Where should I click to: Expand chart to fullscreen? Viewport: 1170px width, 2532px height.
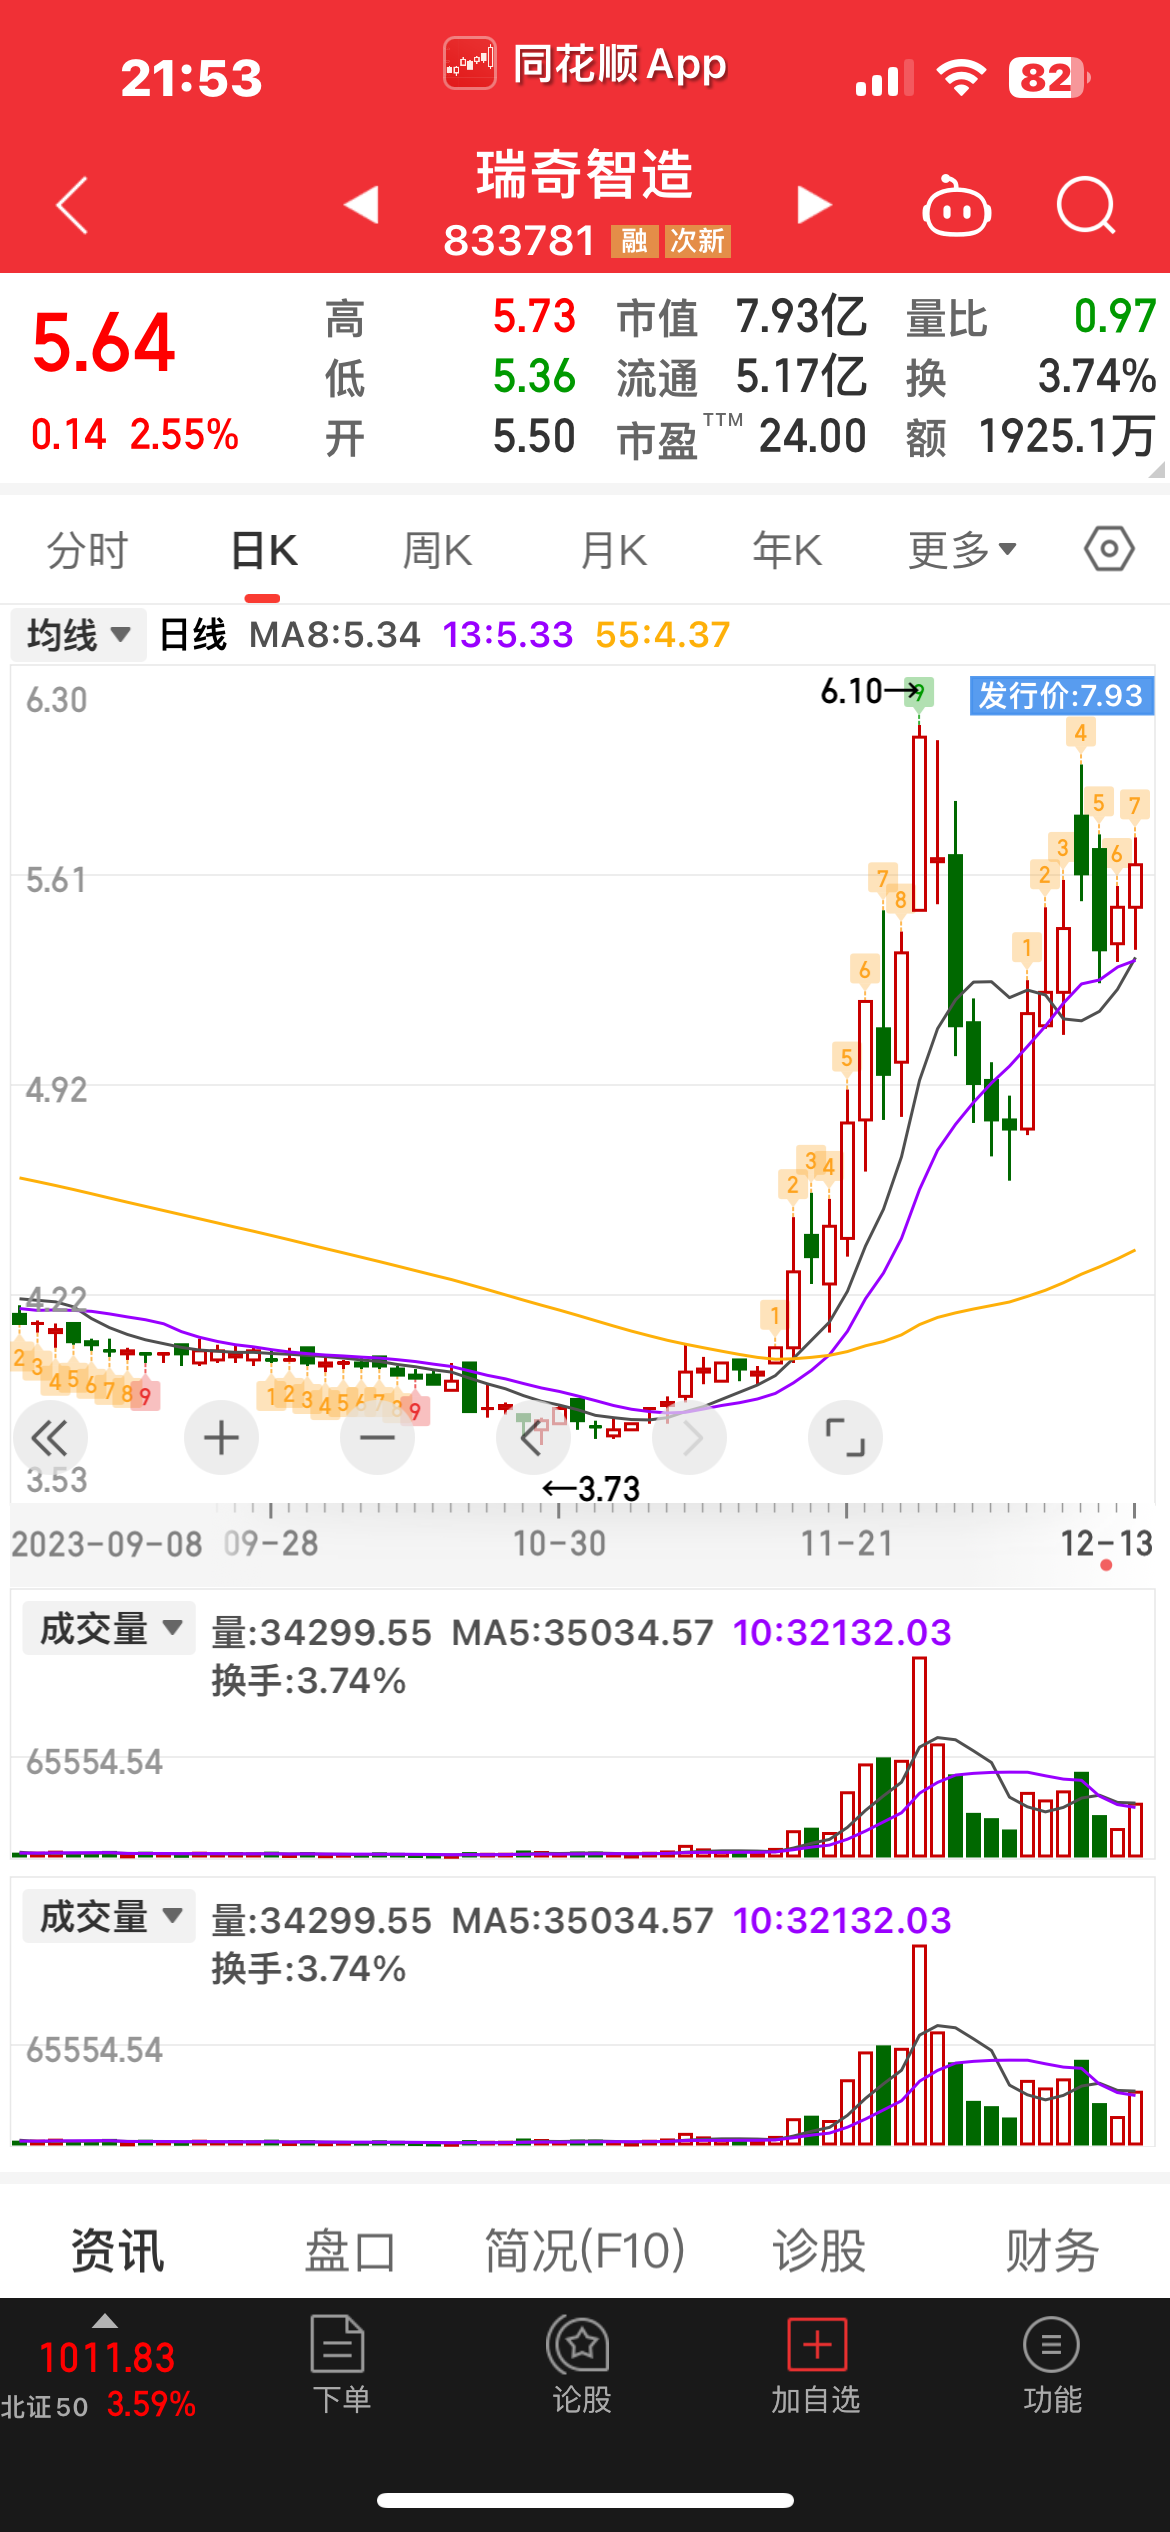(x=845, y=1438)
